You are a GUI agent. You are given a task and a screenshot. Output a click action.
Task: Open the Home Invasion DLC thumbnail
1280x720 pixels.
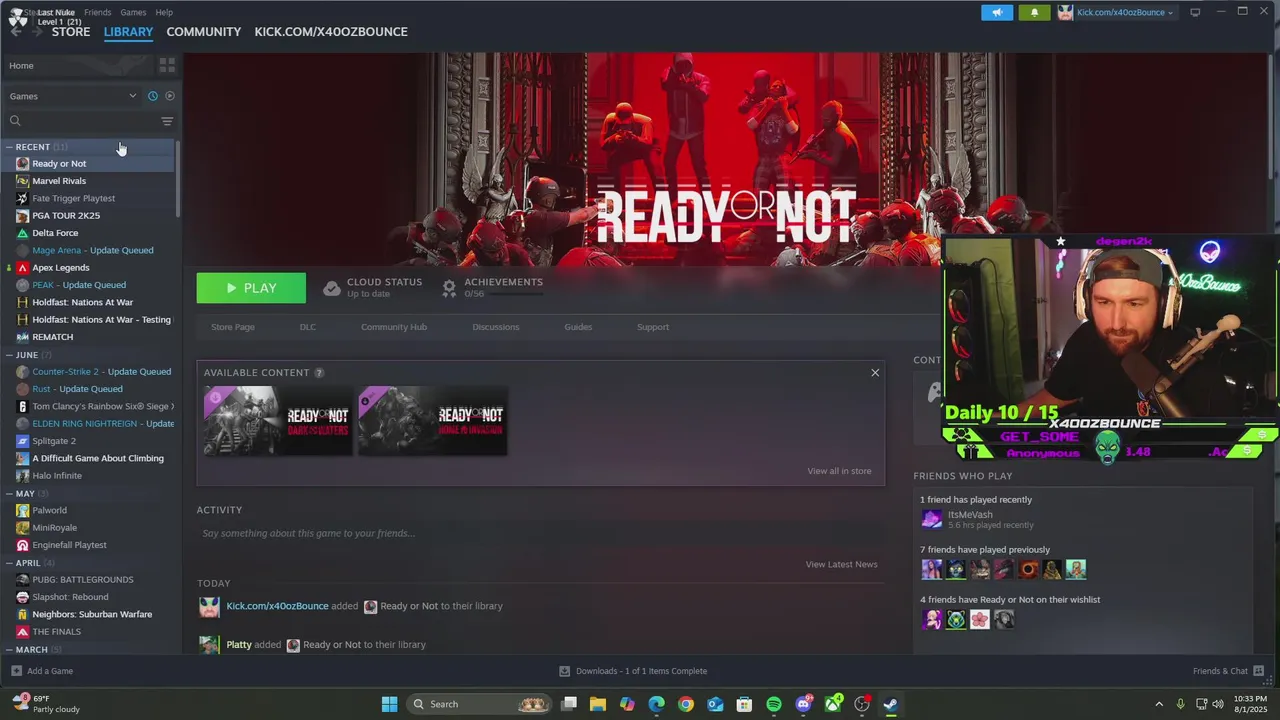click(x=433, y=421)
